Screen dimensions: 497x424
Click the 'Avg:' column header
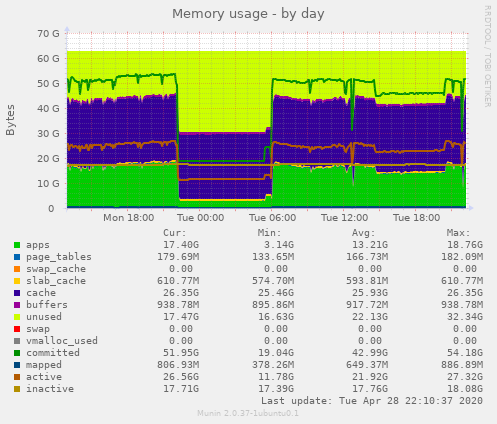[x=364, y=233]
